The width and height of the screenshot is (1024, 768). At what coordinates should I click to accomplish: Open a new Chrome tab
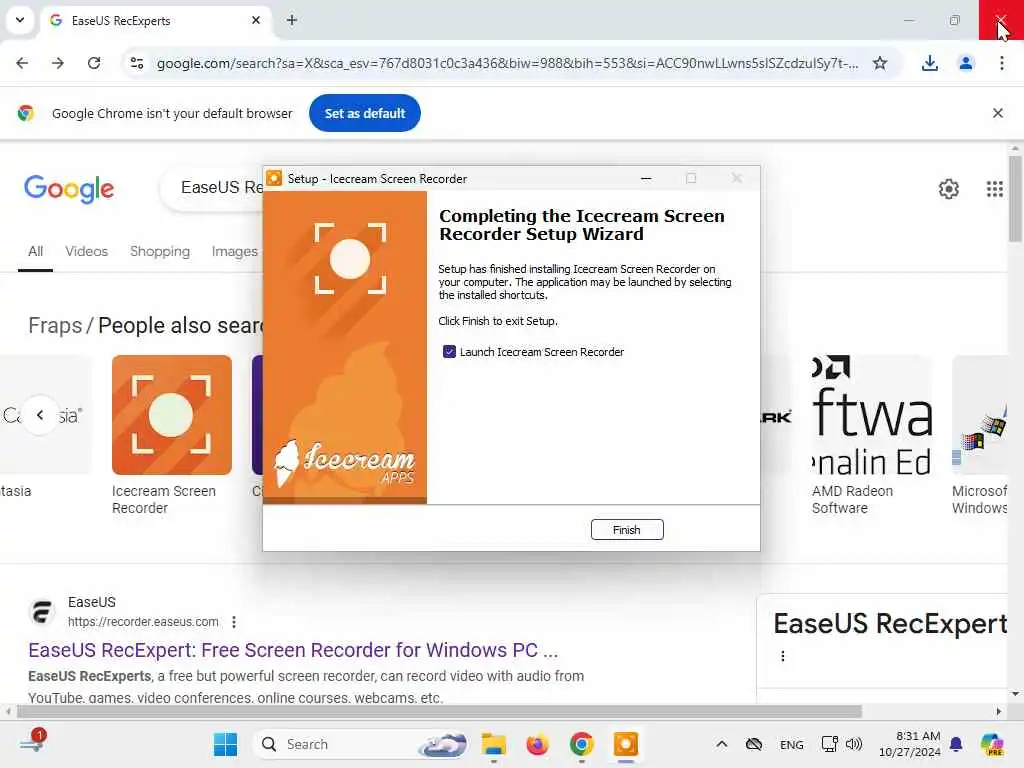click(x=292, y=20)
